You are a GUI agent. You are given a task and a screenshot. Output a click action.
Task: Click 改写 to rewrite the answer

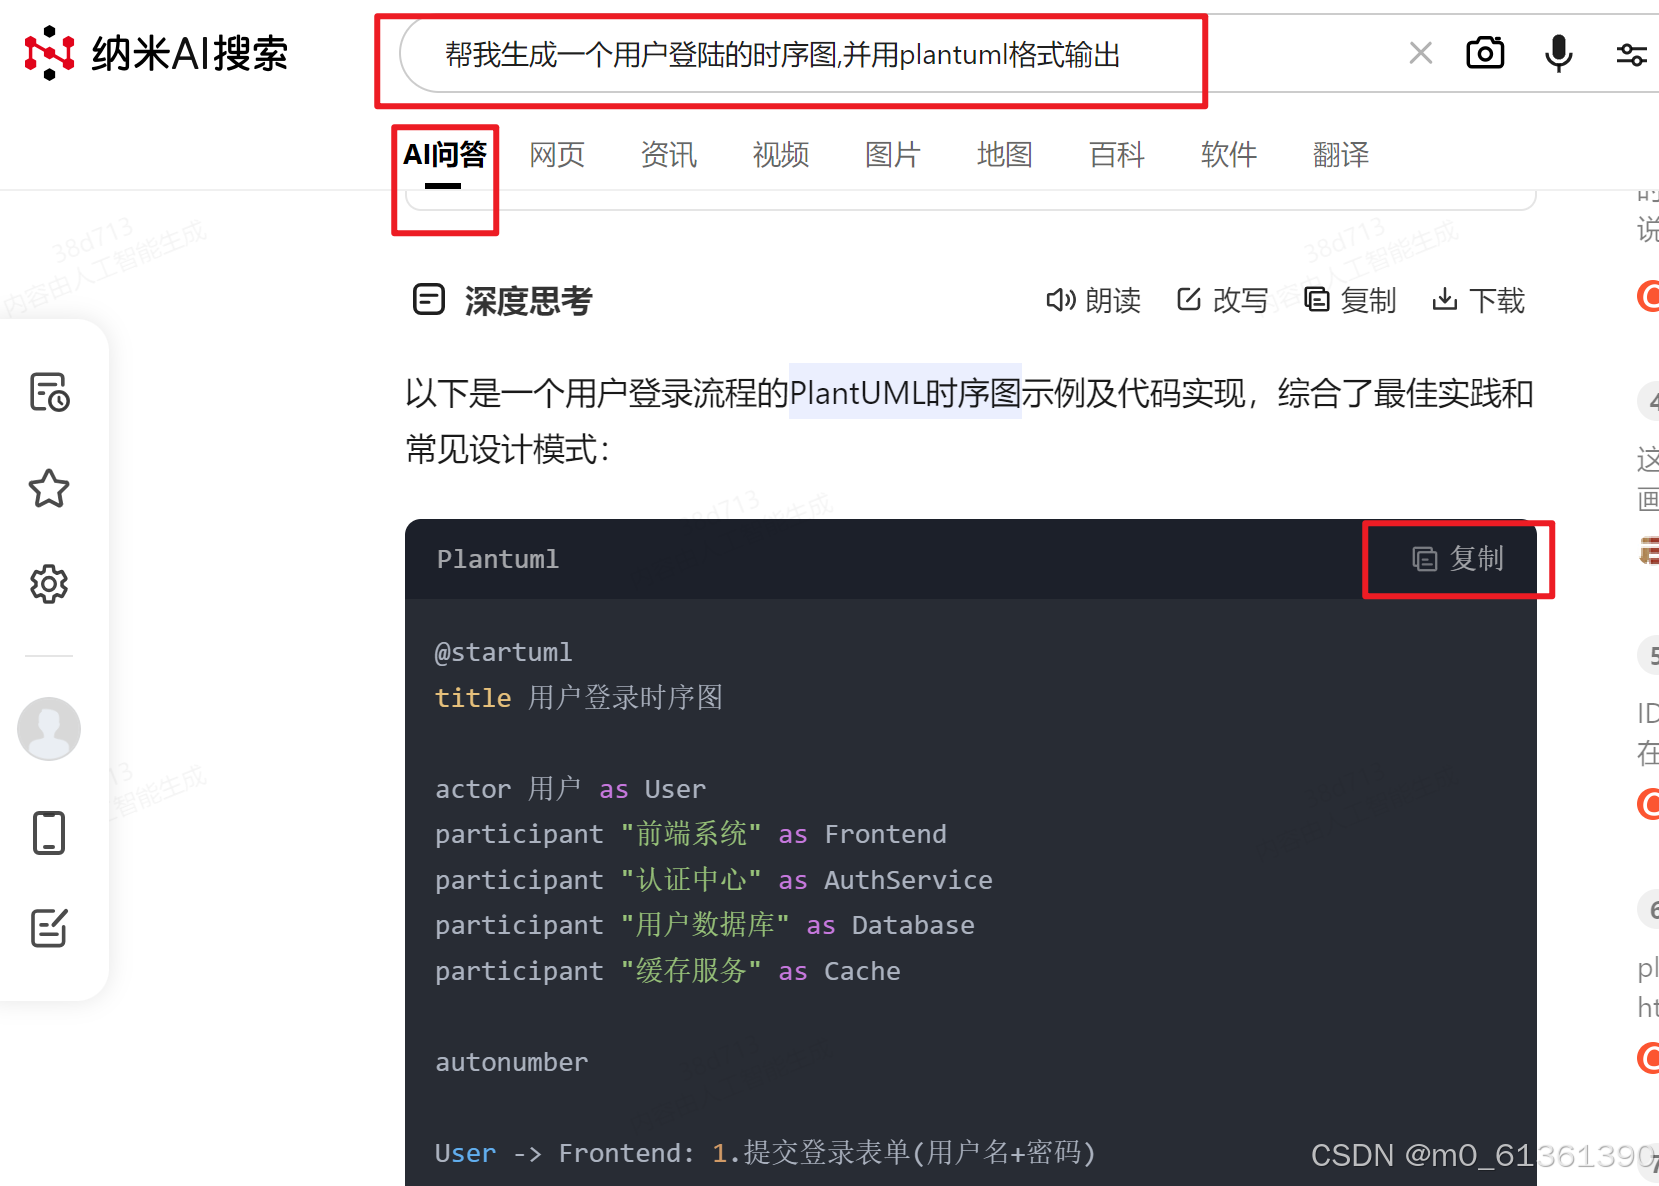pyautogui.click(x=1222, y=300)
